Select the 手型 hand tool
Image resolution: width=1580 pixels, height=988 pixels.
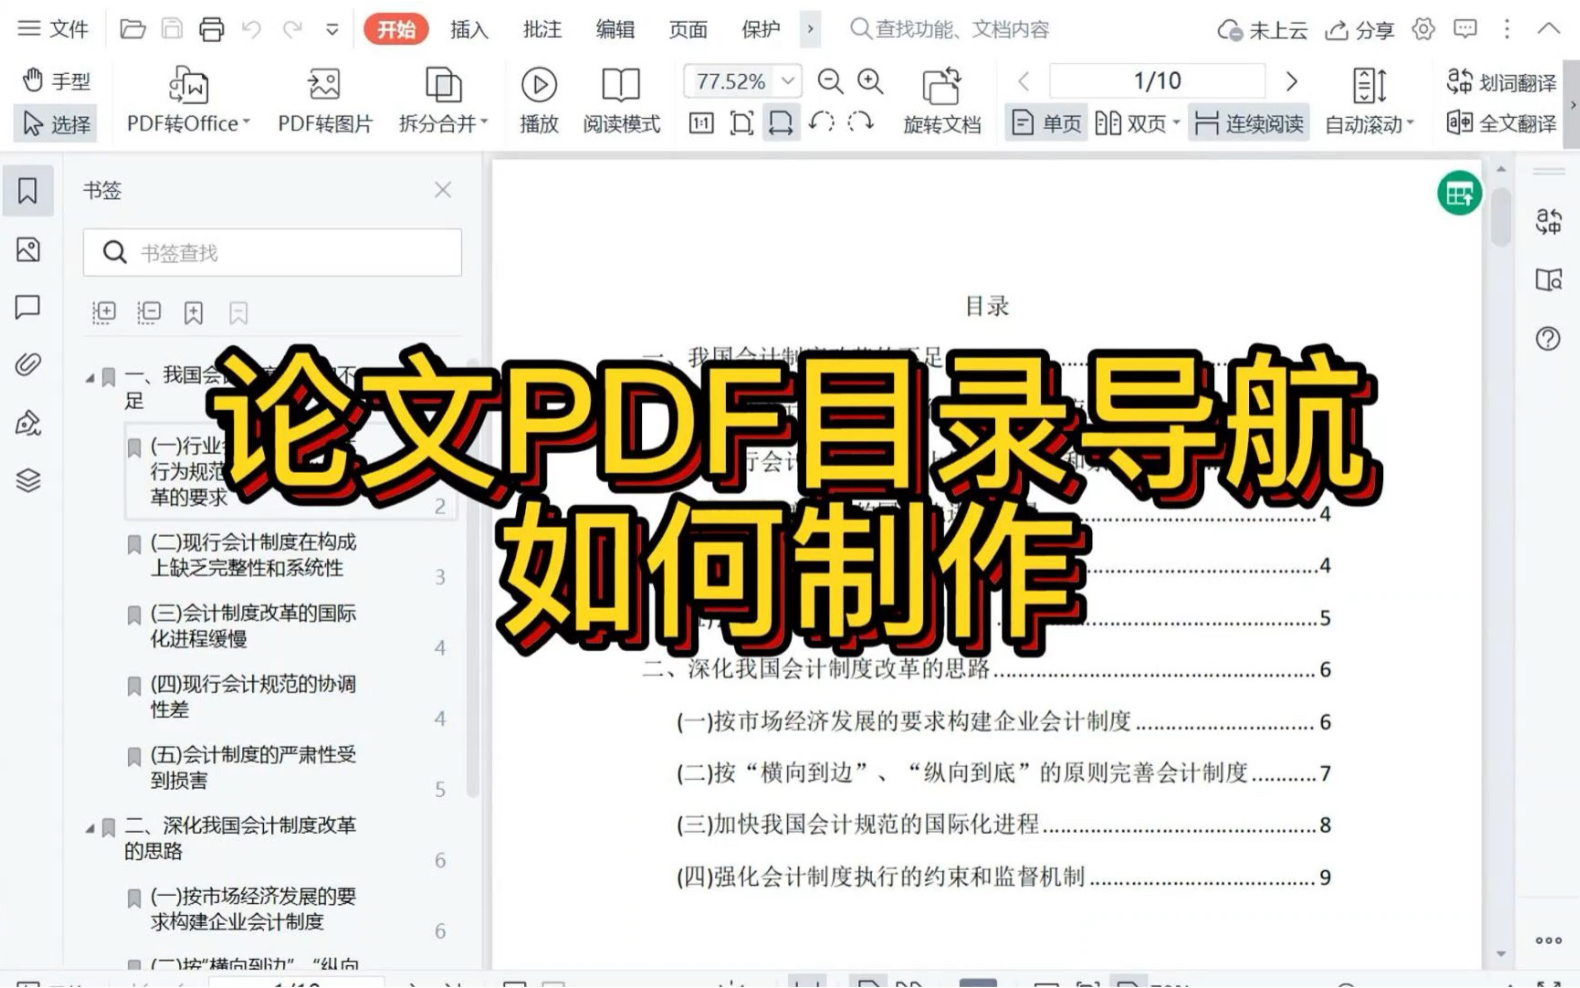[56, 80]
